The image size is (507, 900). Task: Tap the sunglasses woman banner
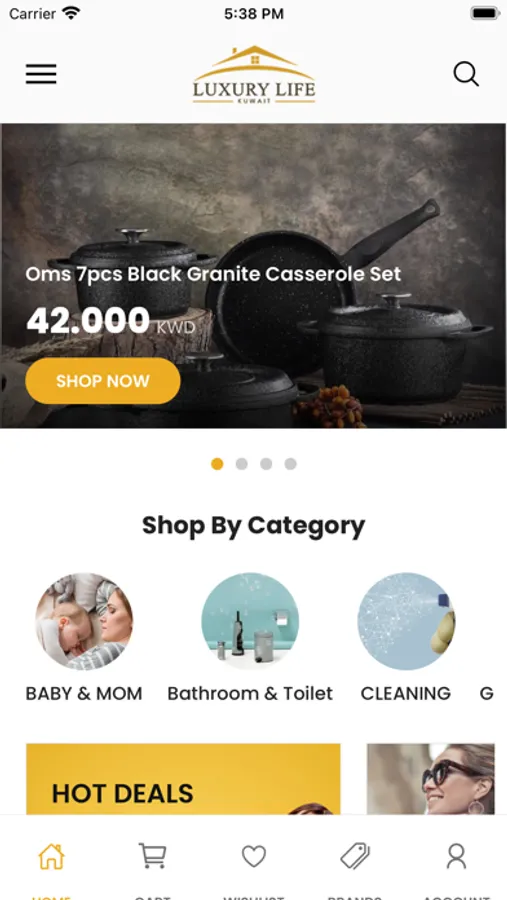[x=431, y=779]
